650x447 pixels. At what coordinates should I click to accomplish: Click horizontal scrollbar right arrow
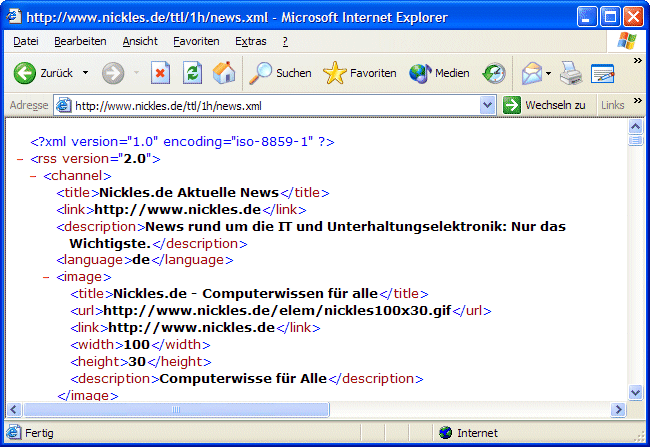618,410
